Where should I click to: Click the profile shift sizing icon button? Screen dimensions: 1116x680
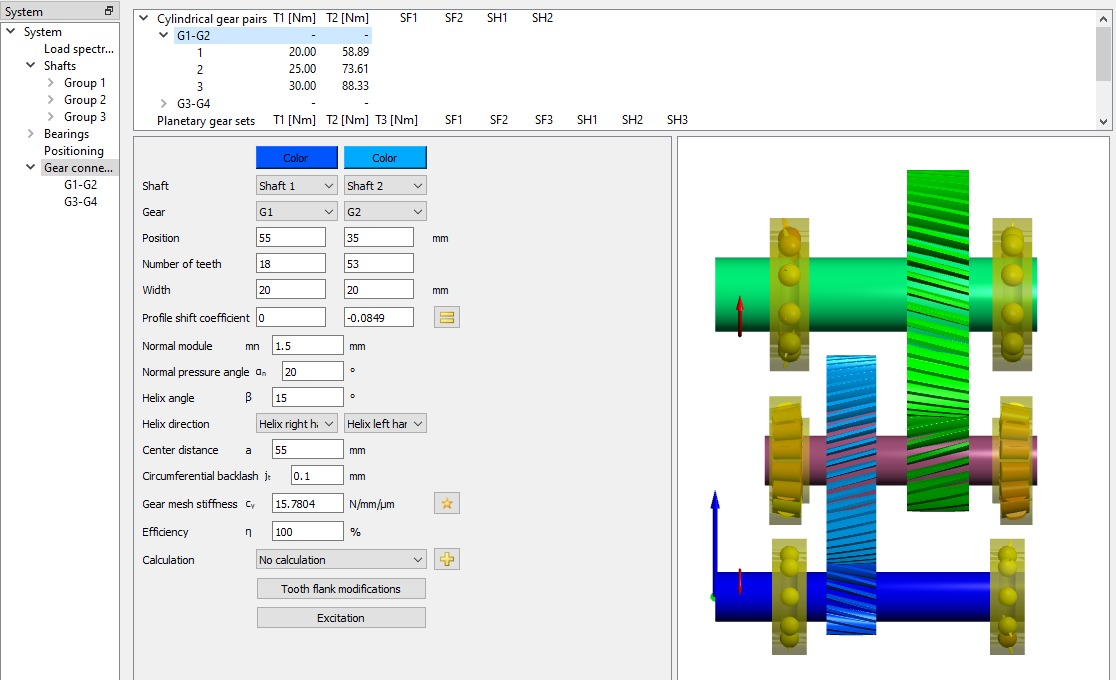446,317
